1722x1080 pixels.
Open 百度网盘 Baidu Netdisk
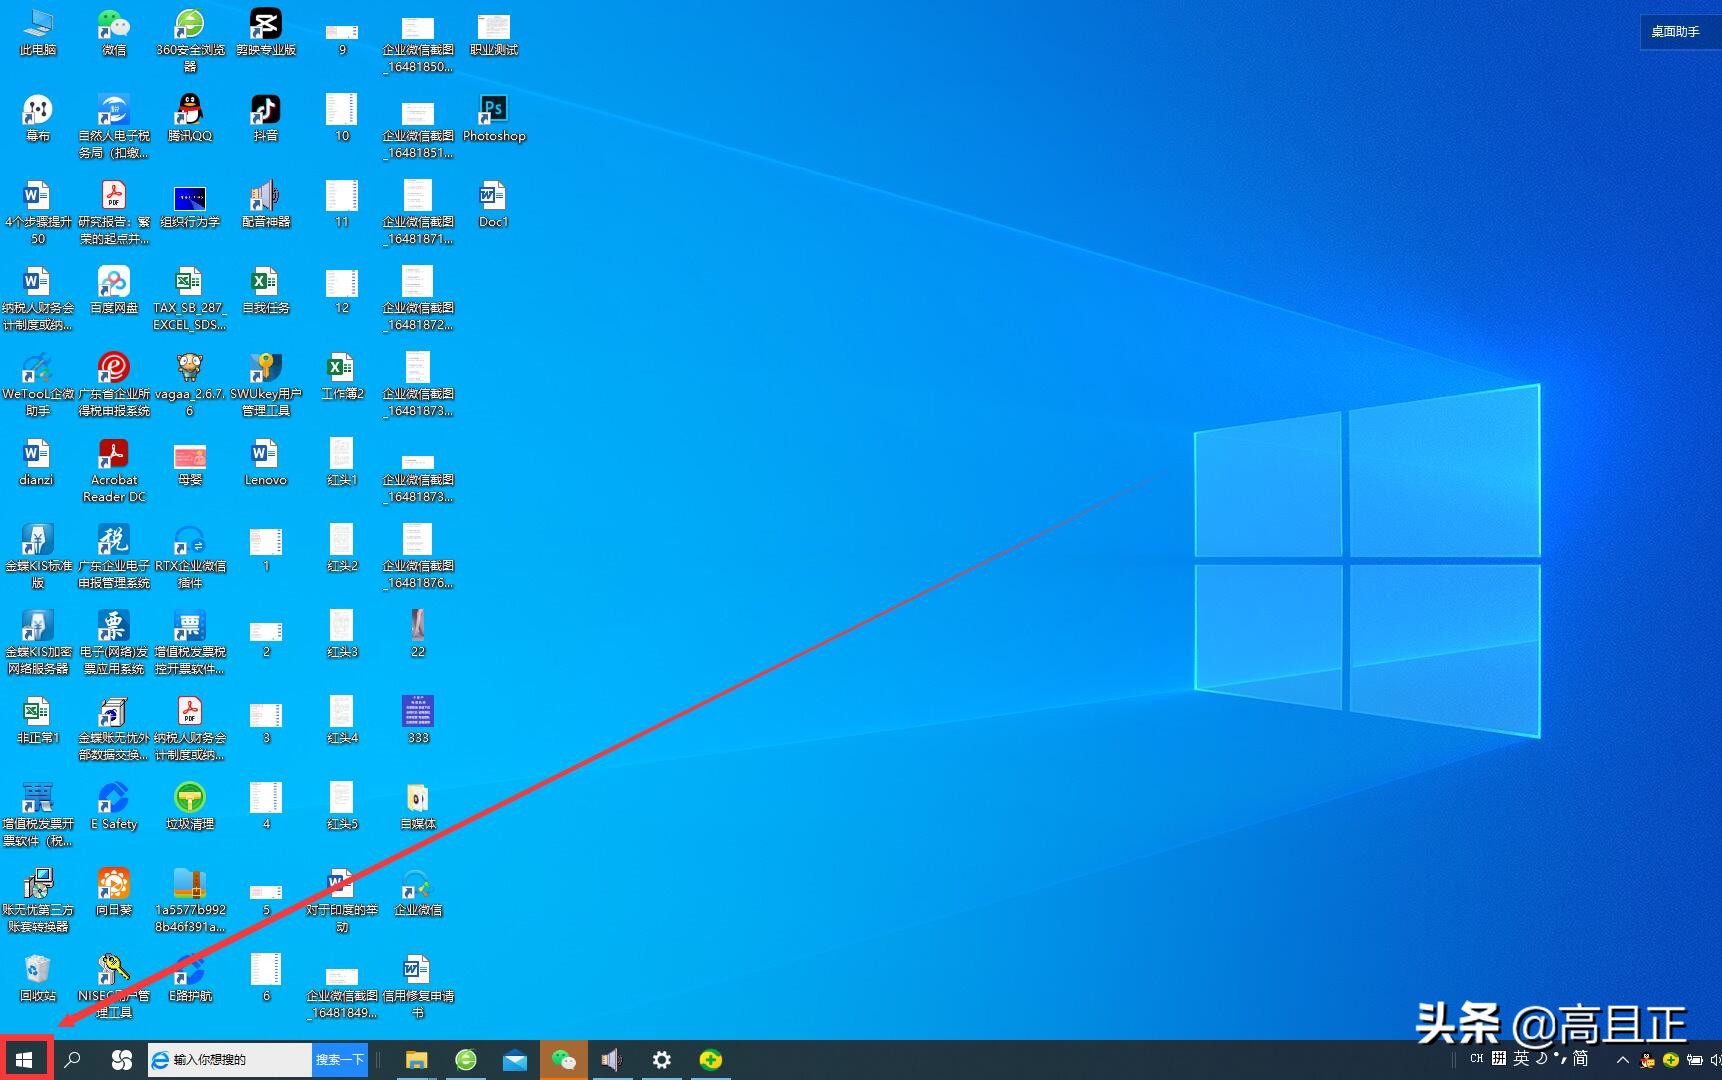click(x=113, y=283)
